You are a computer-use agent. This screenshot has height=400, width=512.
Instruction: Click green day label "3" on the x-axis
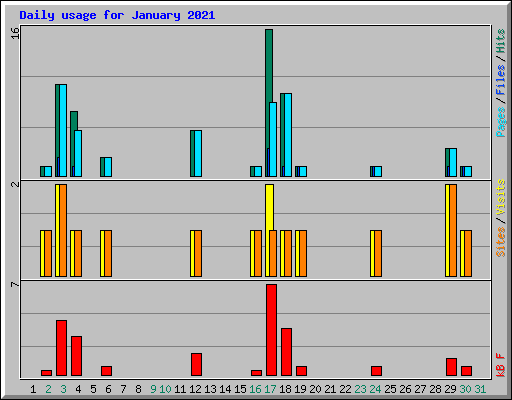tap(63, 389)
